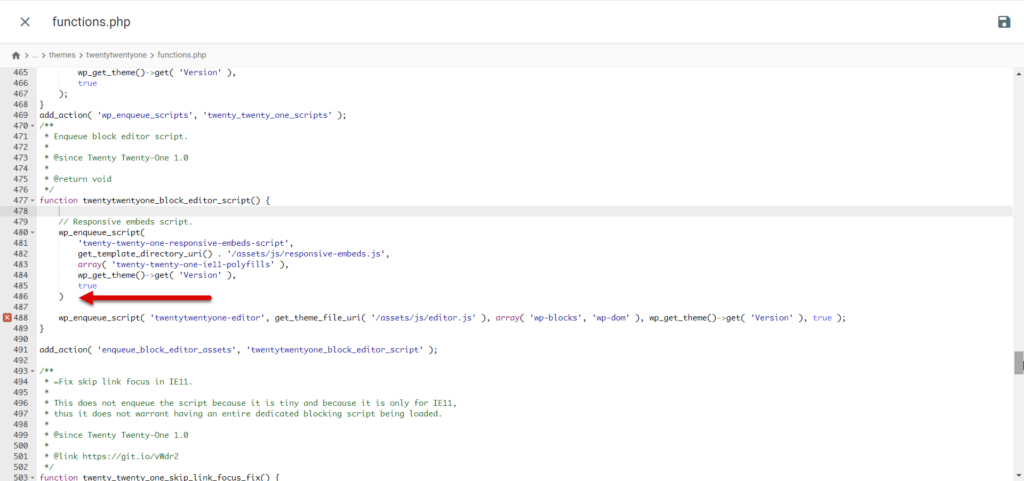This screenshot has width=1024, height=481.
Task: Collapse the function at line 503
Action: click(33, 478)
